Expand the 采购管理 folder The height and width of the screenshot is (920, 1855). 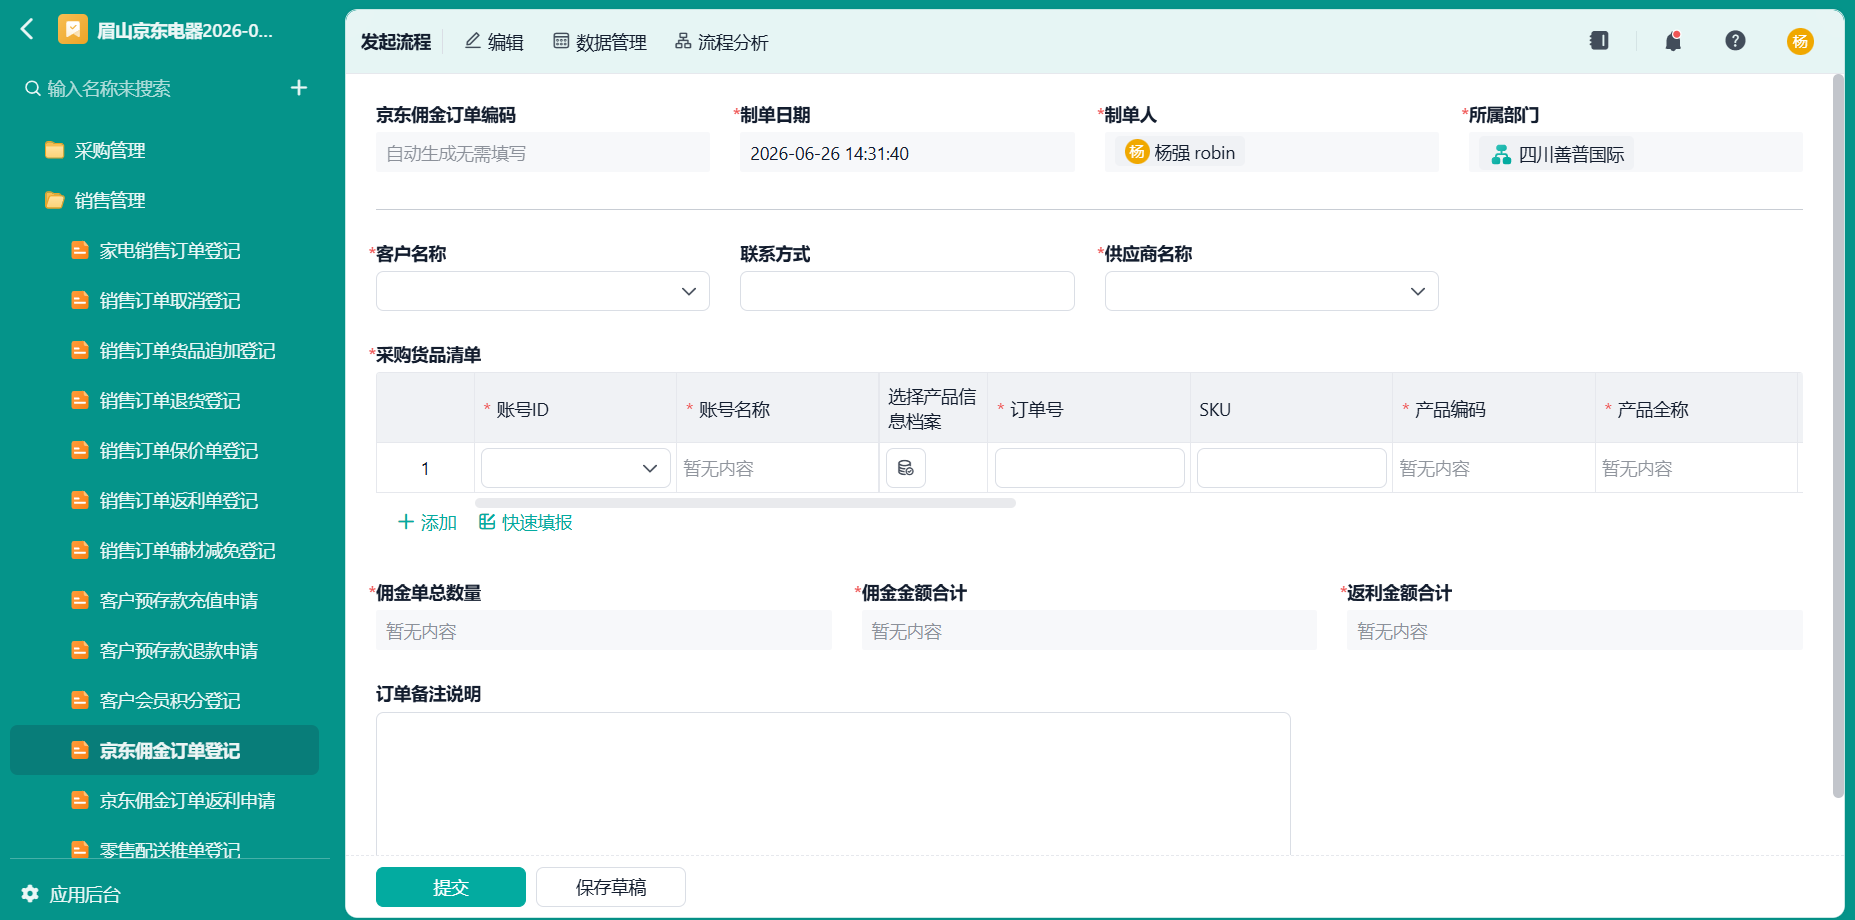tap(110, 150)
